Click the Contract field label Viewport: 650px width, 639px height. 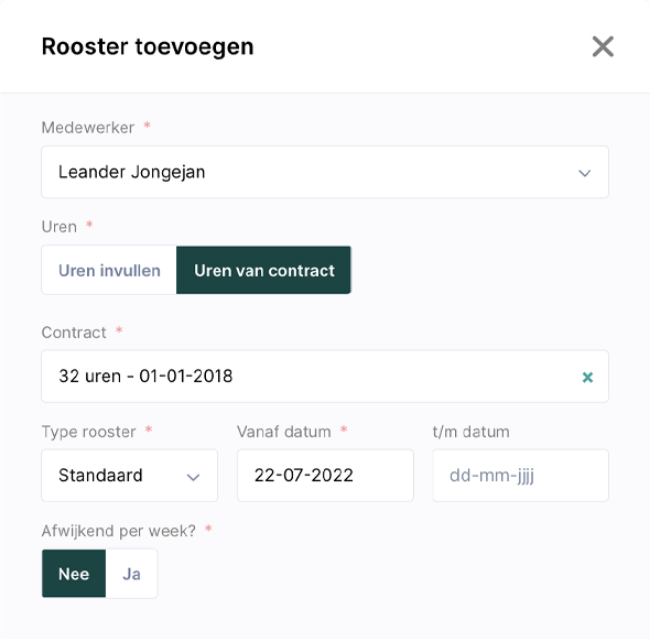pos(75,332)
